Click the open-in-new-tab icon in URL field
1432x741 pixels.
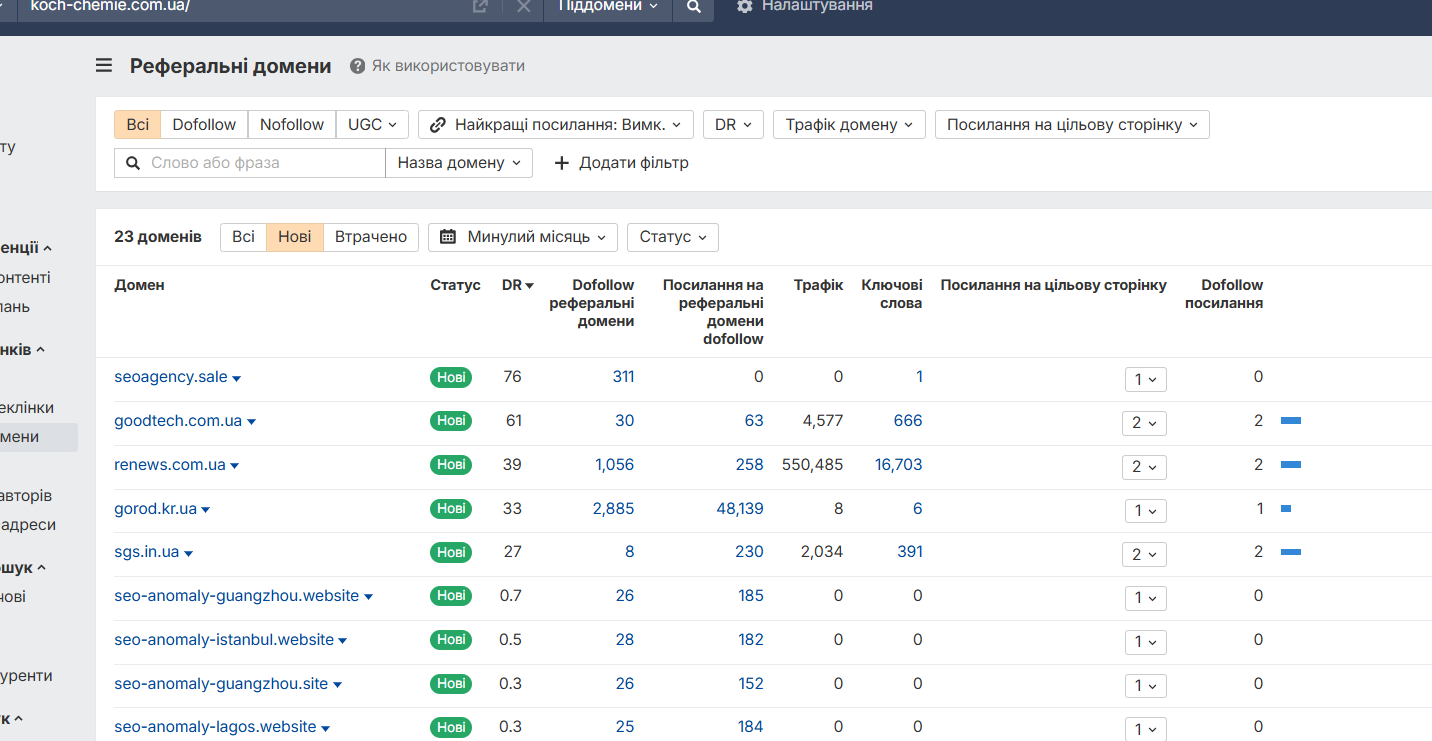(x=480, y=7)
